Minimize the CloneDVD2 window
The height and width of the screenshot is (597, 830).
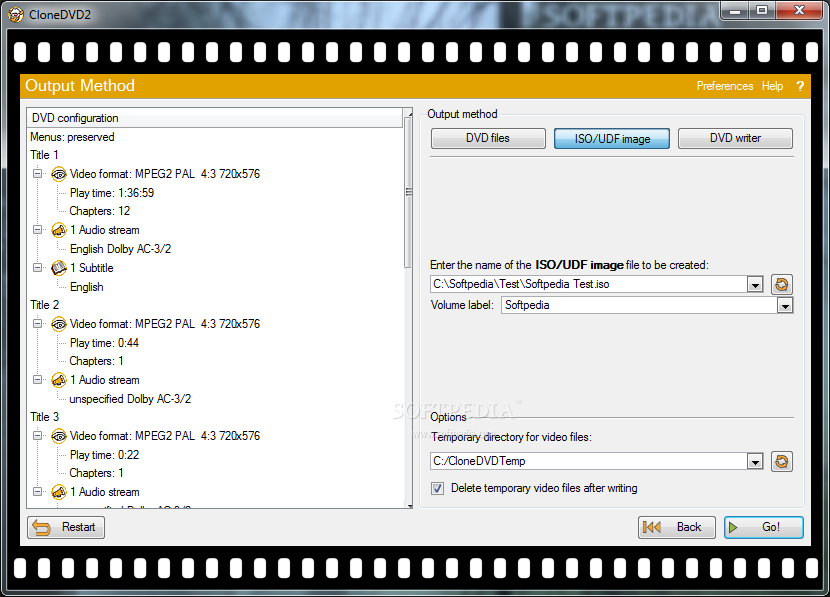(x=735, y=11)
